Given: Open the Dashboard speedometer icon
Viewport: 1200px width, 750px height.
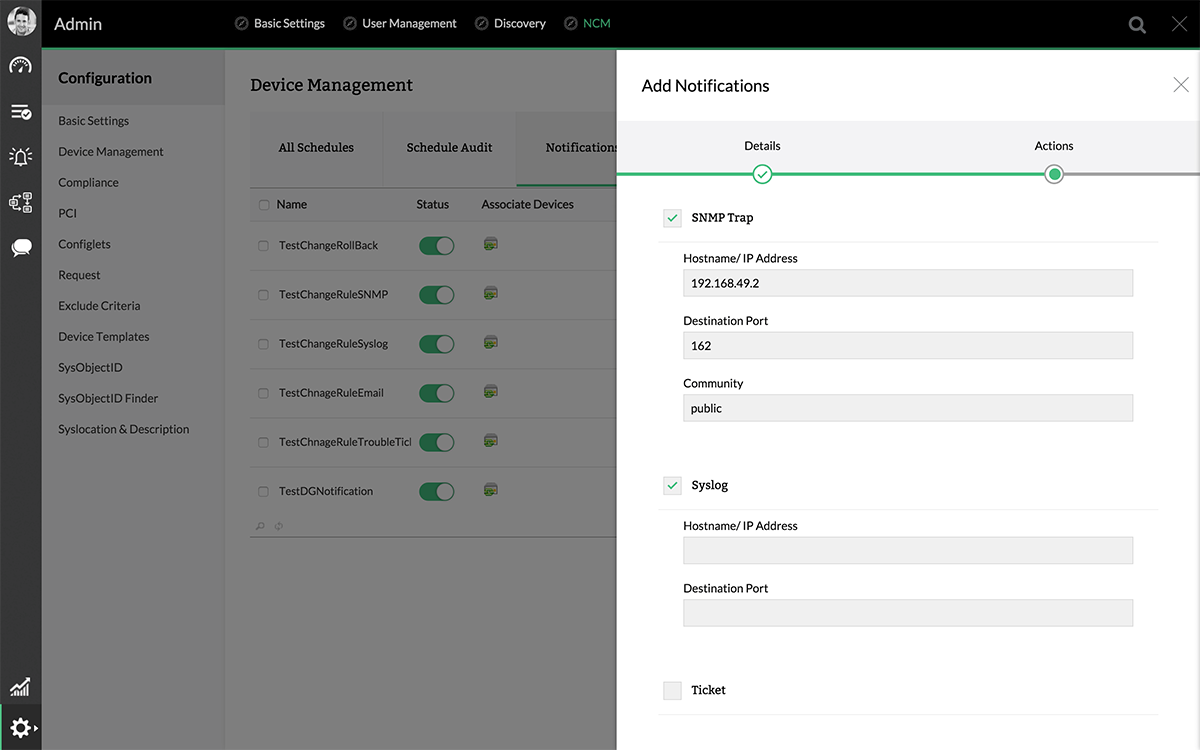Looking at the screenshot, I should click(20, 65).
